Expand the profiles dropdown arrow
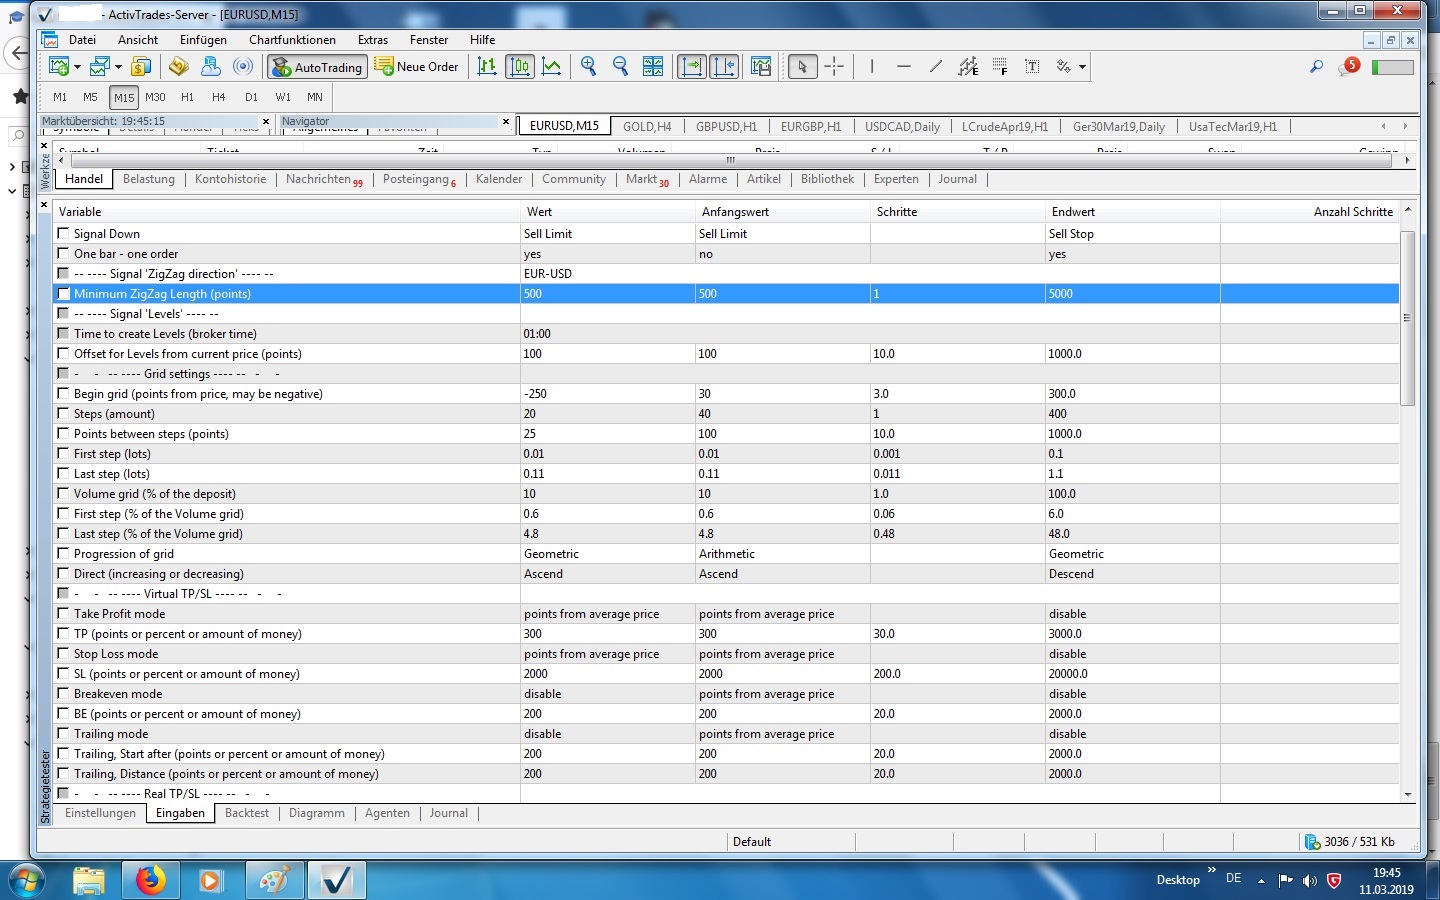Viewport: 1440px width, 900px height. 118,67
